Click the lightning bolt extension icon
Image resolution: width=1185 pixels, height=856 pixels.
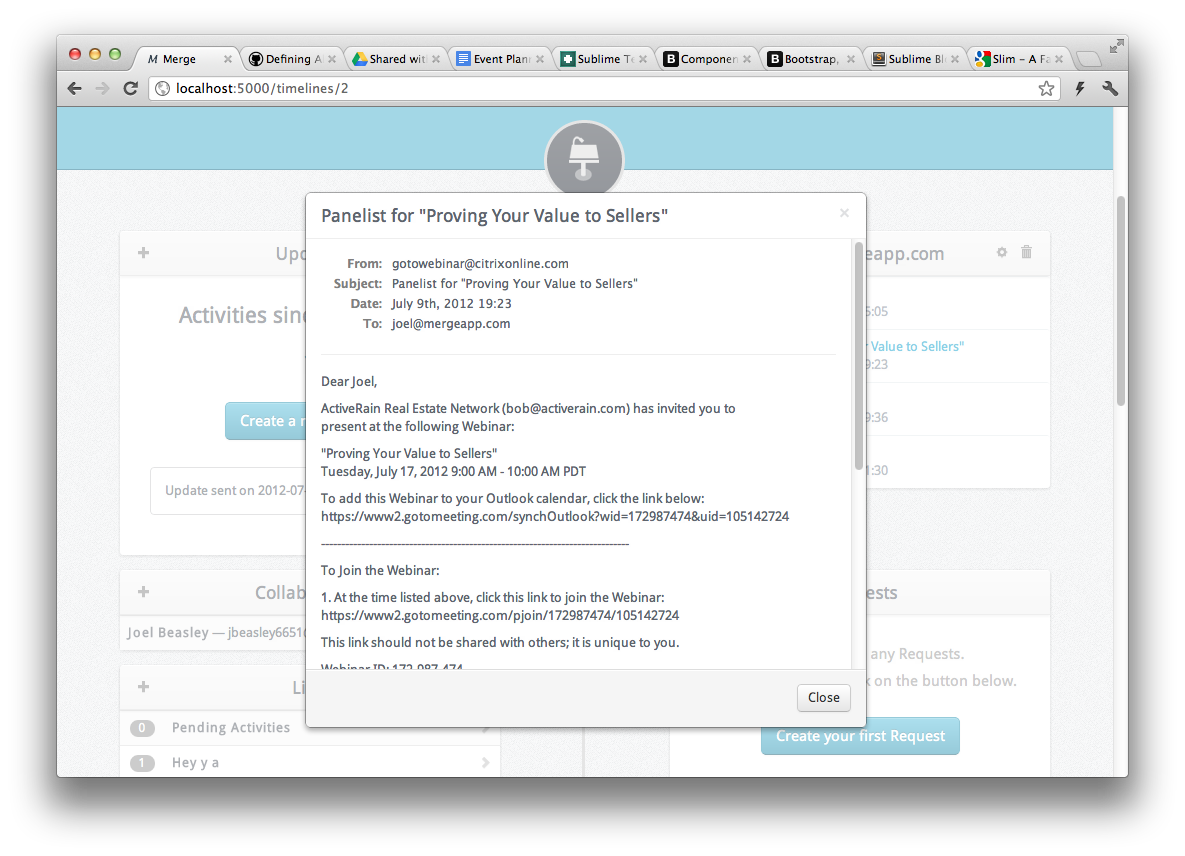(x=1080, y=89)
